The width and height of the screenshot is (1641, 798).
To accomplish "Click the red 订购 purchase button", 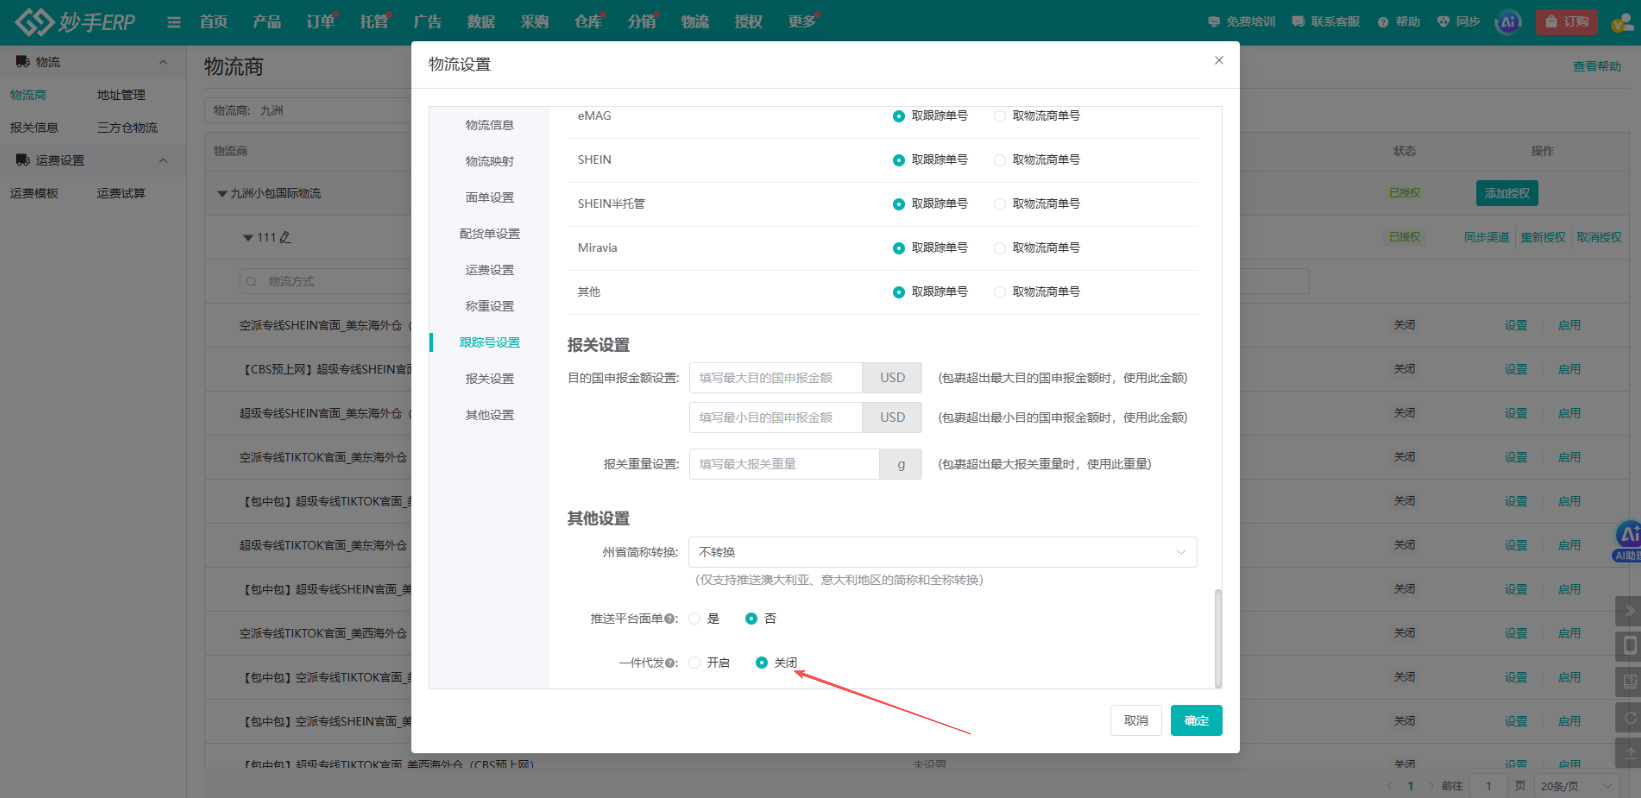I will [x=1566, y=21].
